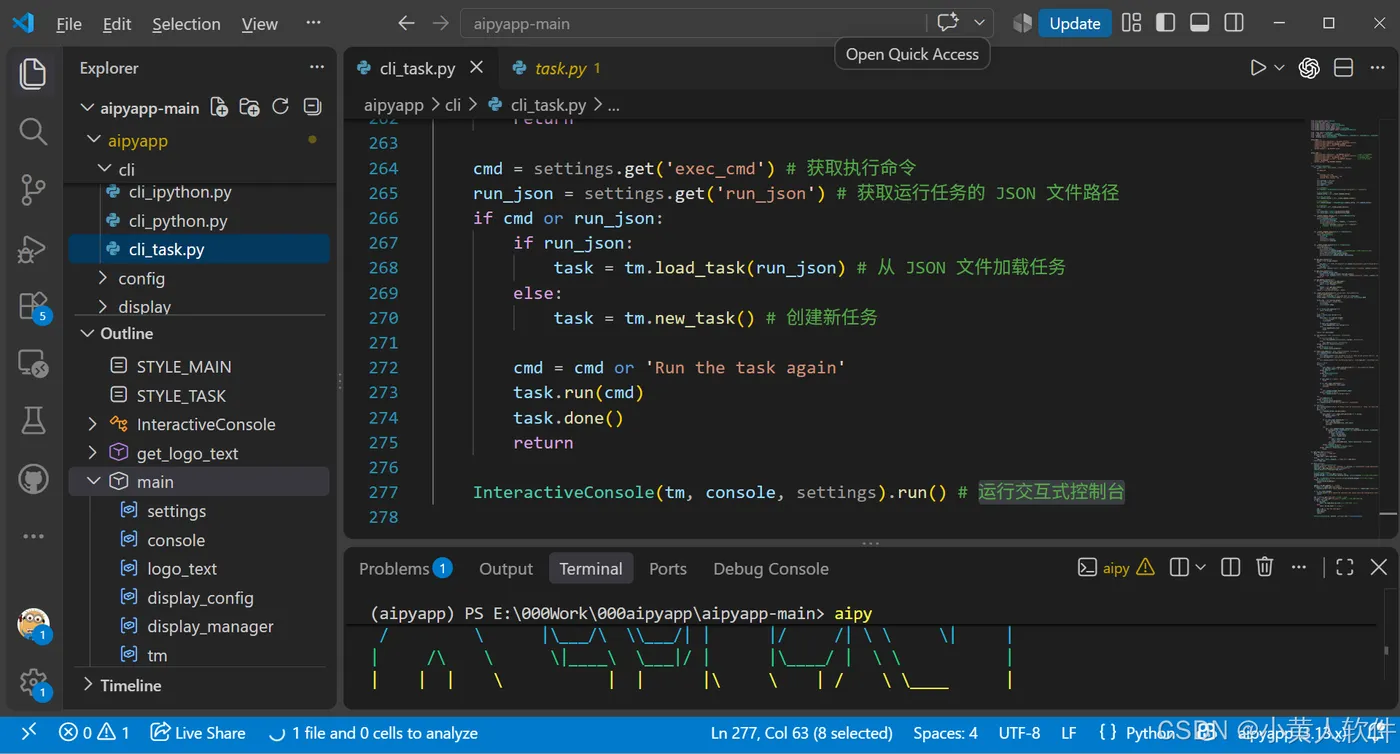This screenshot has height=754, width=1400.
Task: Toggle the primary side bar layout
Action: (1165, 23)
